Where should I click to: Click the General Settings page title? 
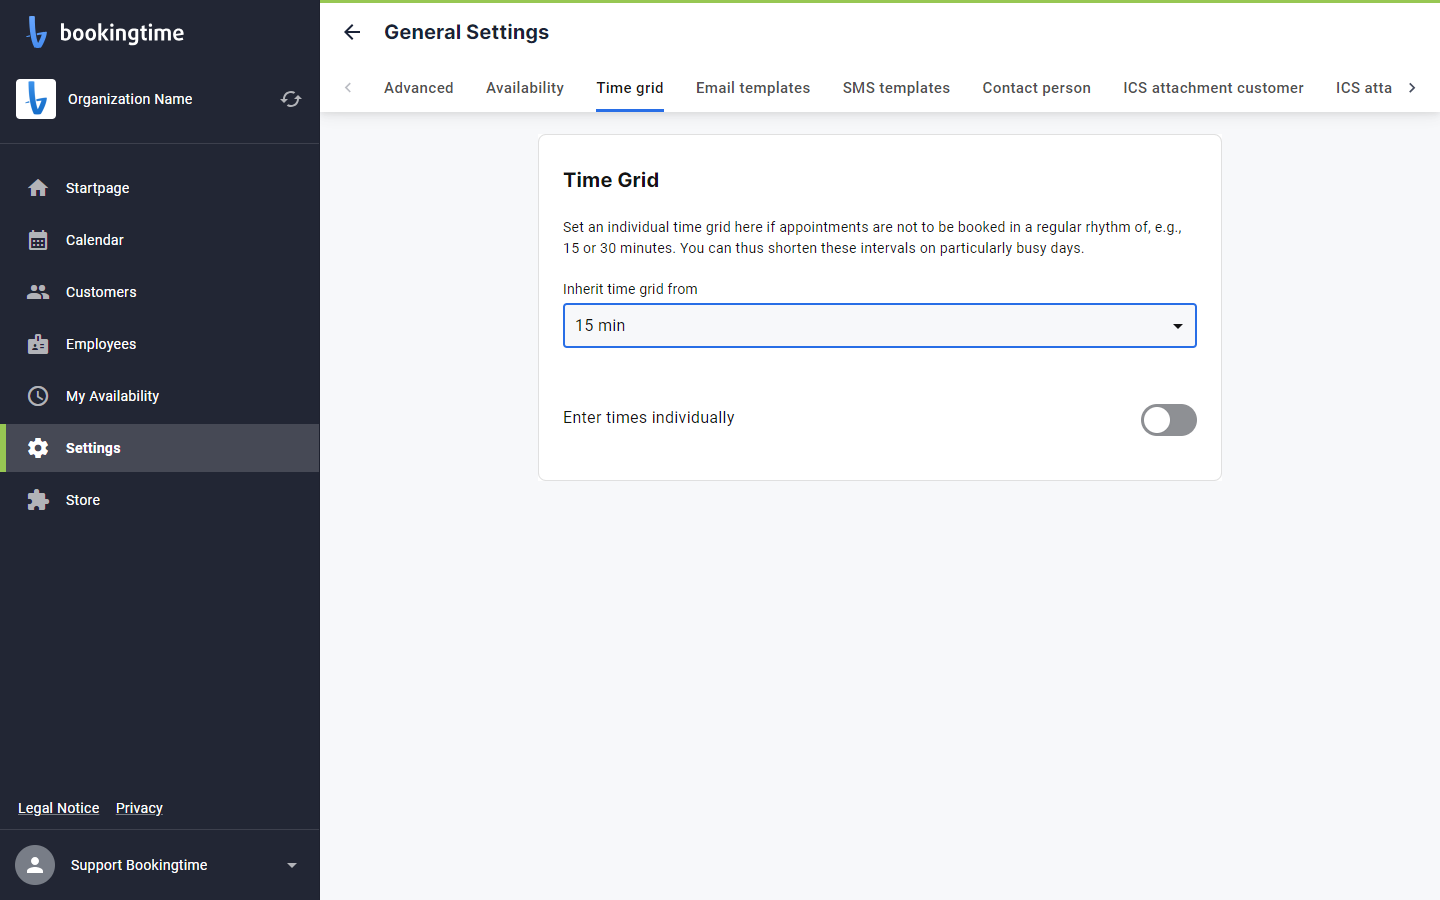point(467,32)
